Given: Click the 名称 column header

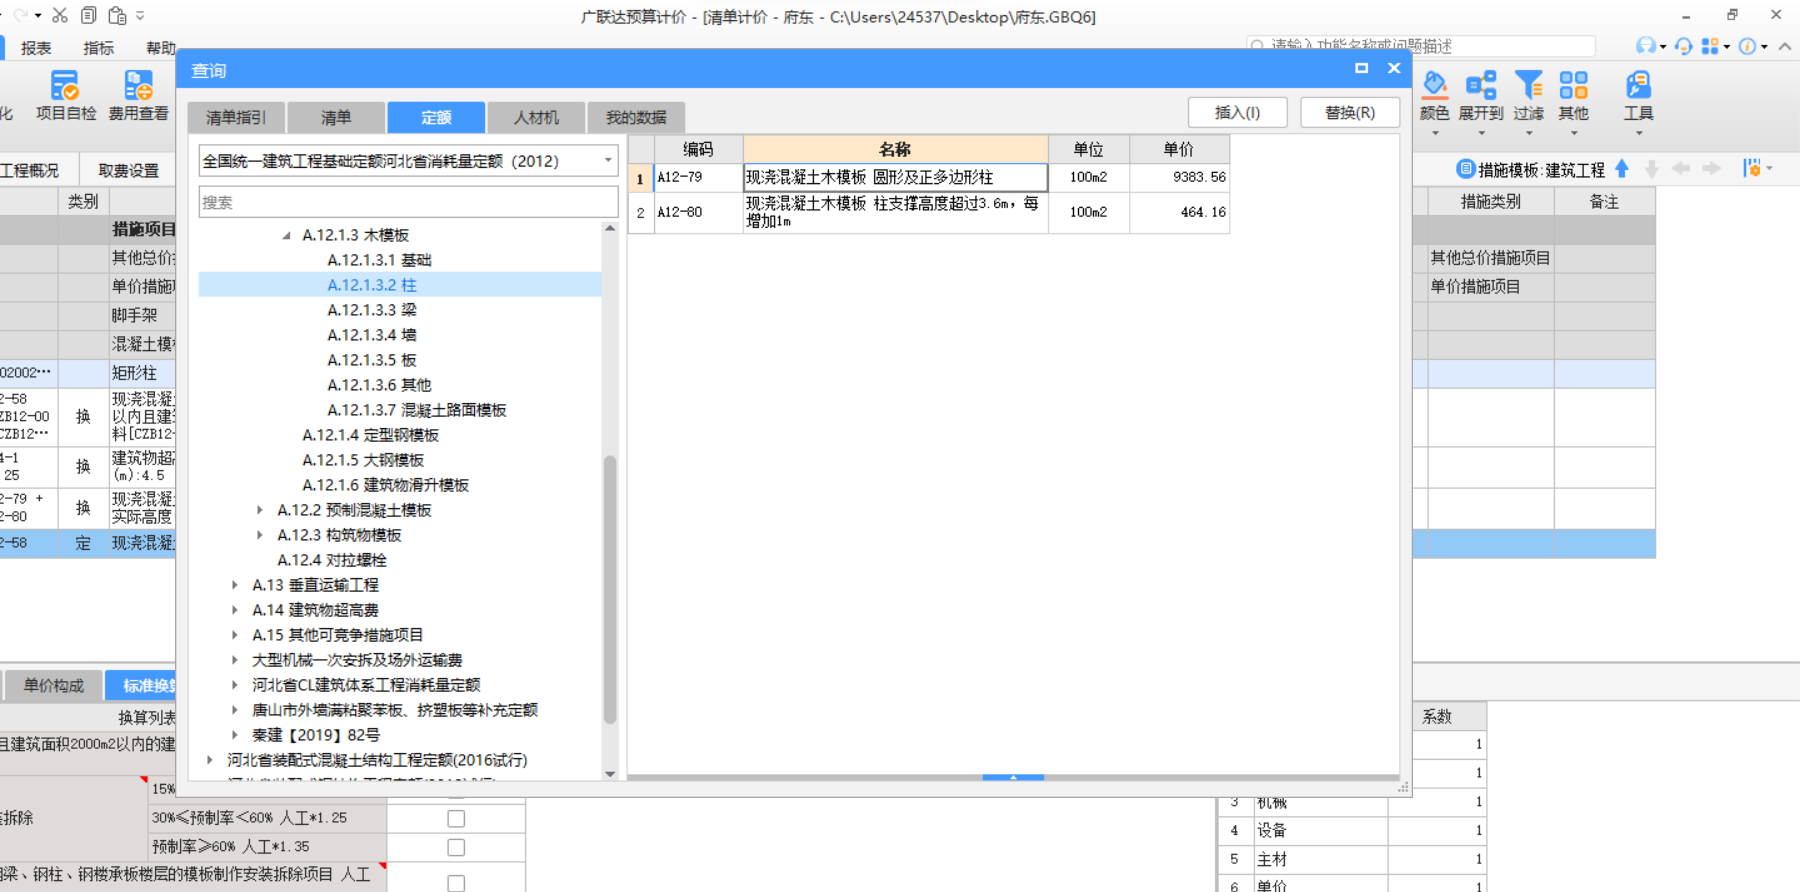Looking at the screenshot, I should 895,149.
